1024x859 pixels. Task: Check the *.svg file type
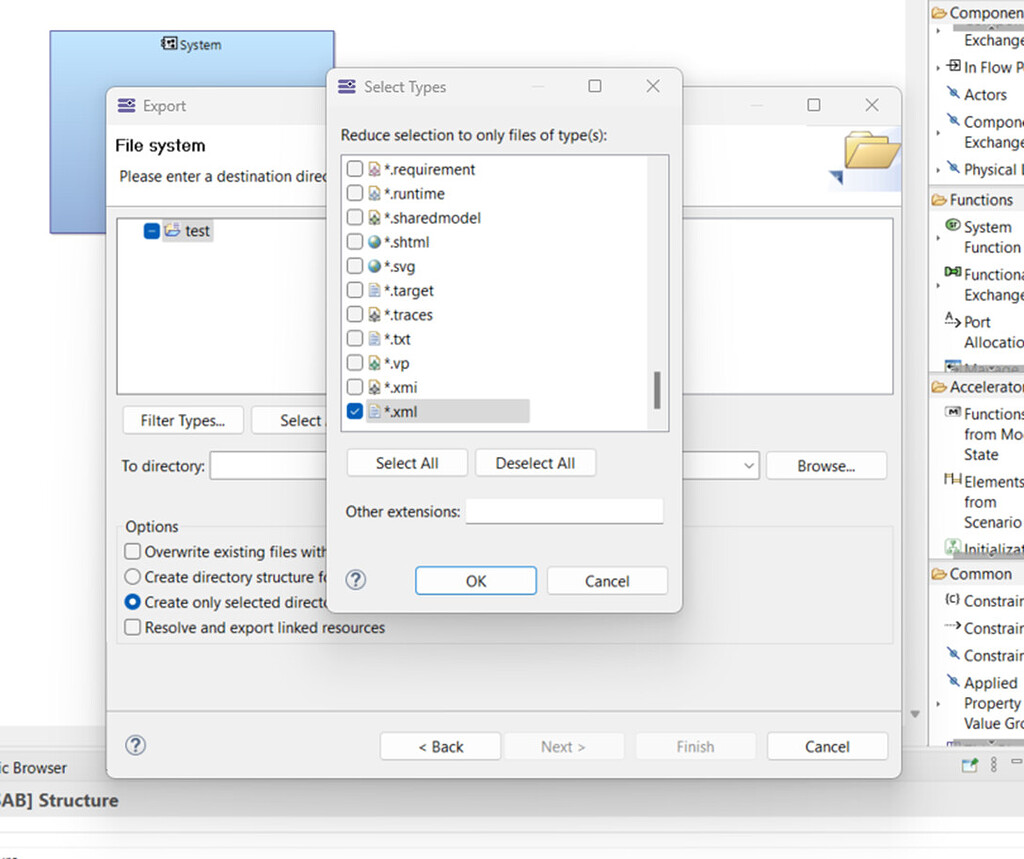(x=354, y=266)
